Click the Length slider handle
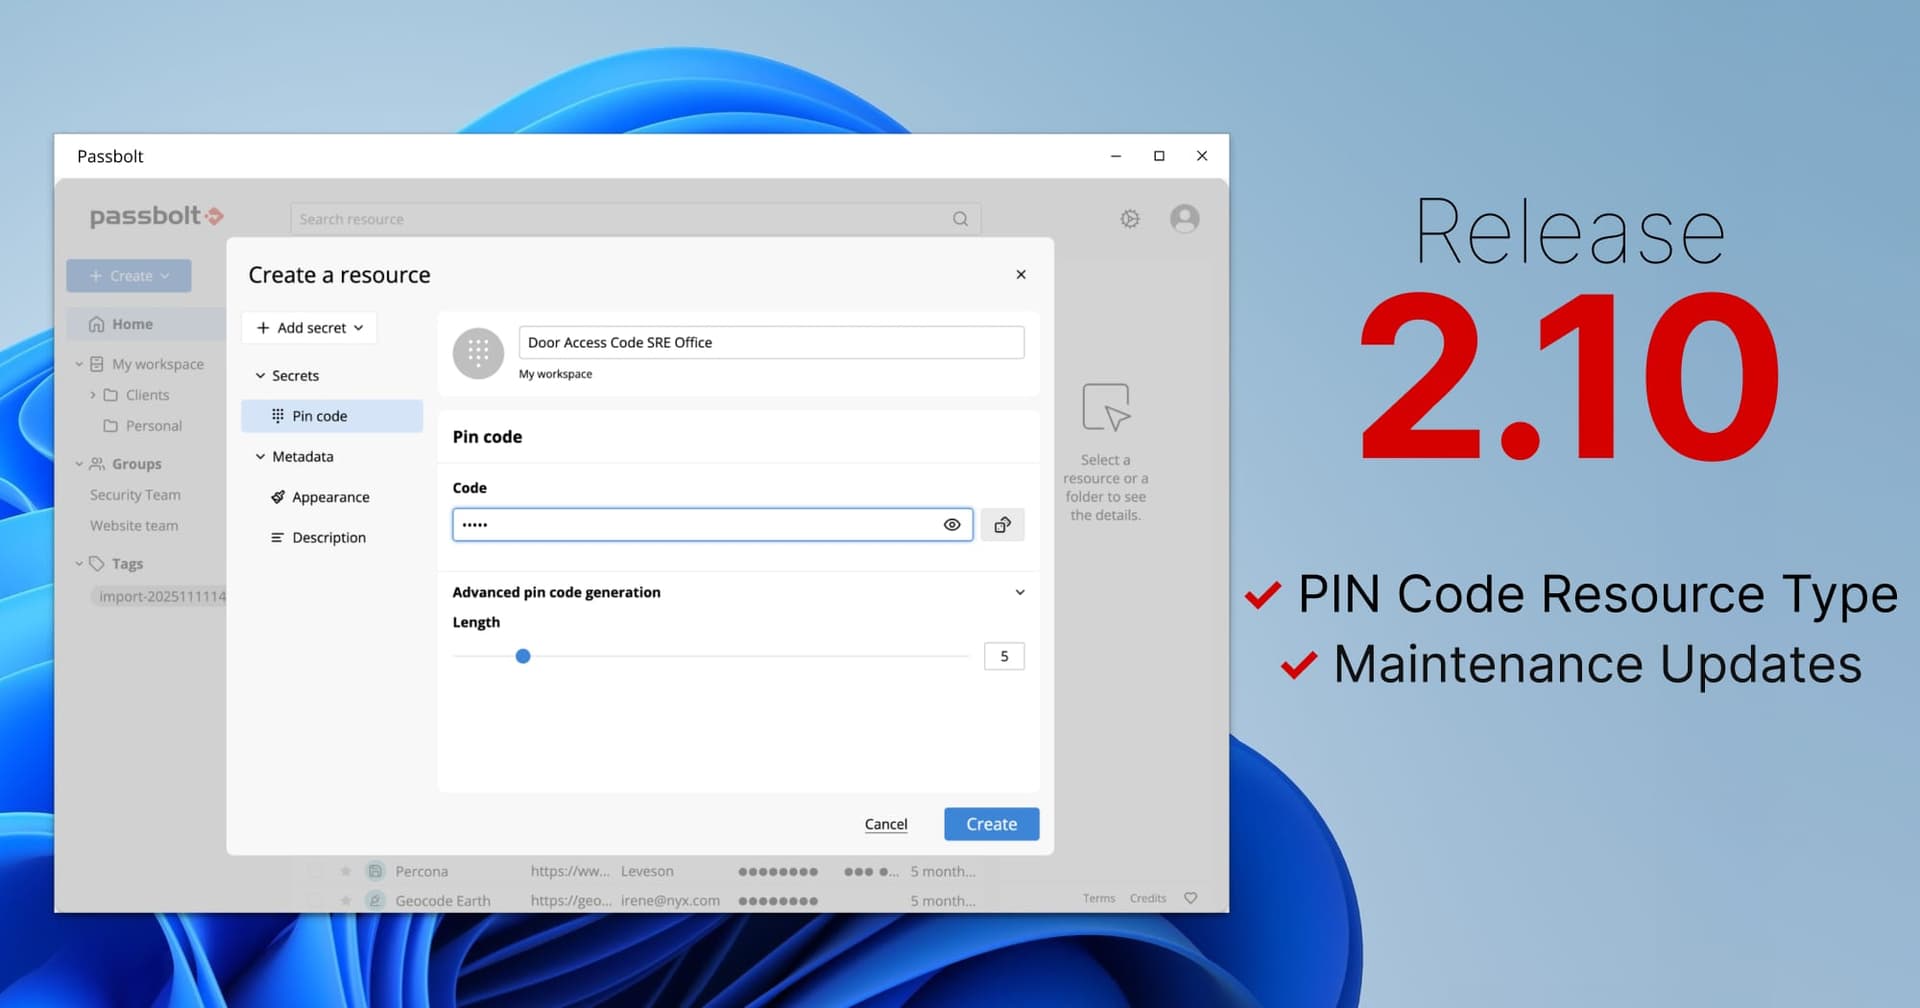Viewport: 1920px width, 1008px height. coord(523,656)
